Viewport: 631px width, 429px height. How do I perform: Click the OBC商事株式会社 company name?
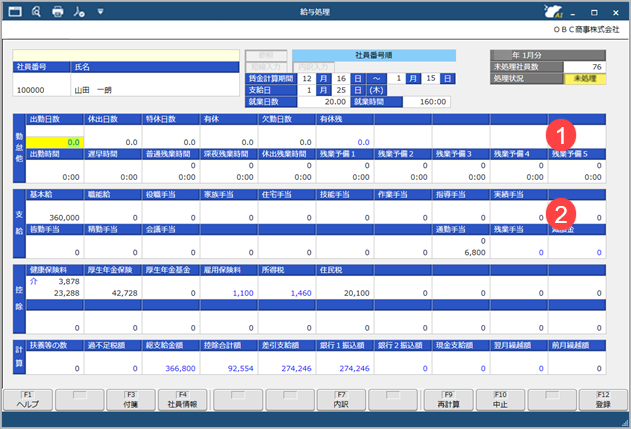pos(586,29)
